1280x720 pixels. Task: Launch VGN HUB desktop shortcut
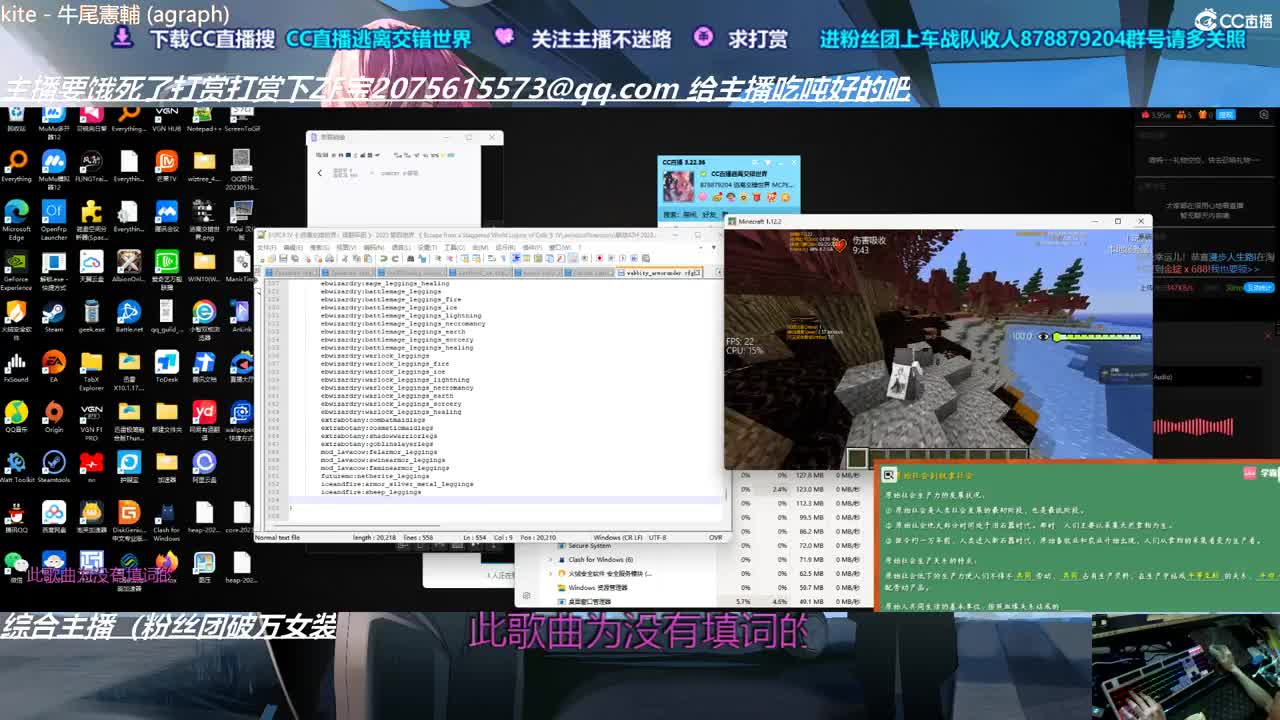coord(166,118)
